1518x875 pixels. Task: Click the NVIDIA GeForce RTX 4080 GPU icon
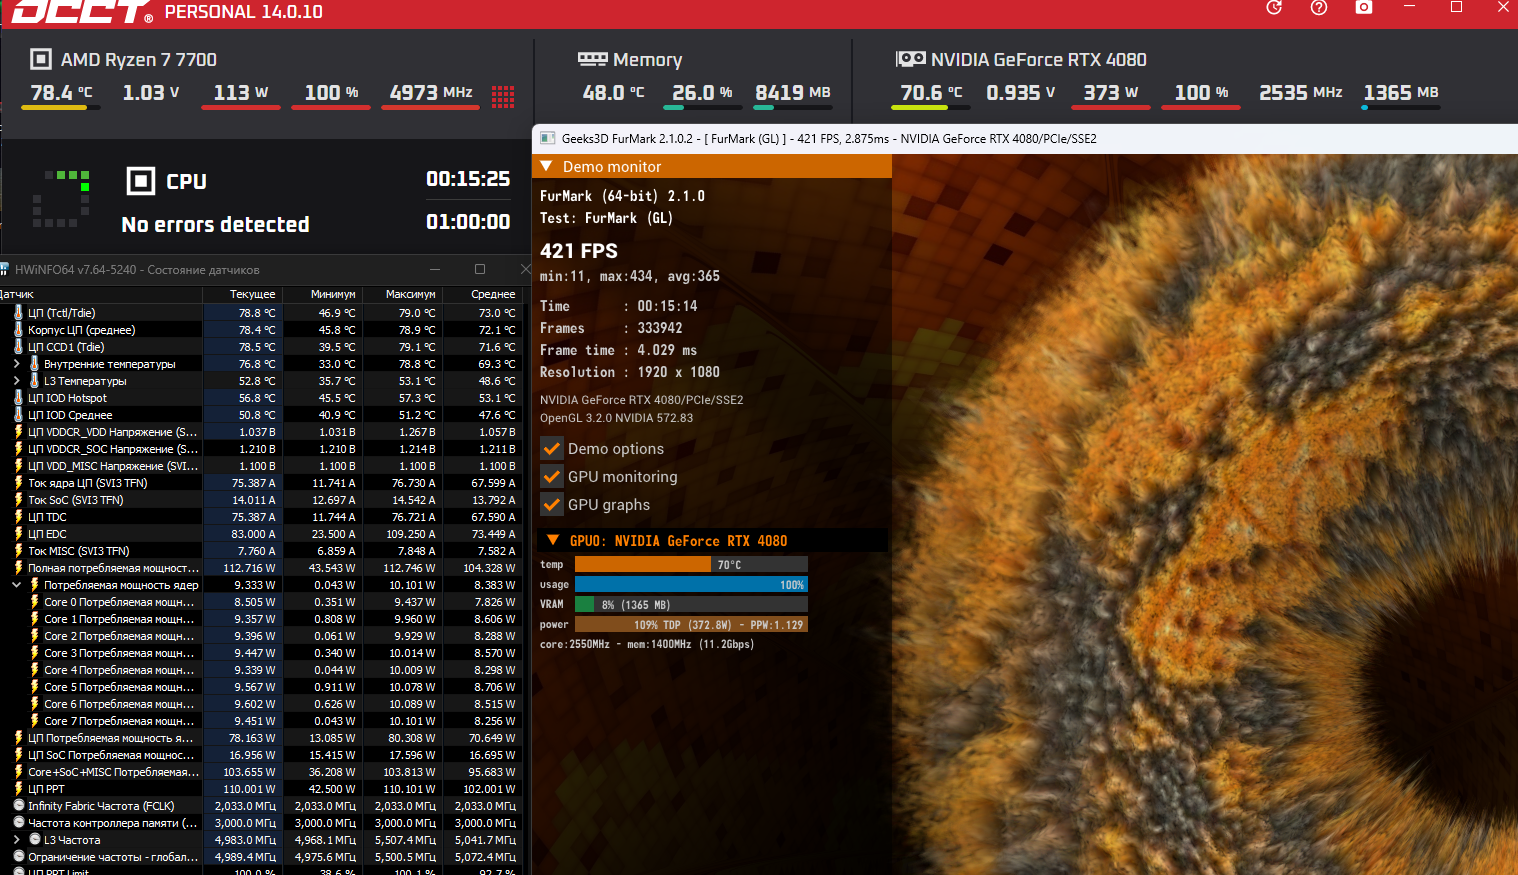click(910, 59)
